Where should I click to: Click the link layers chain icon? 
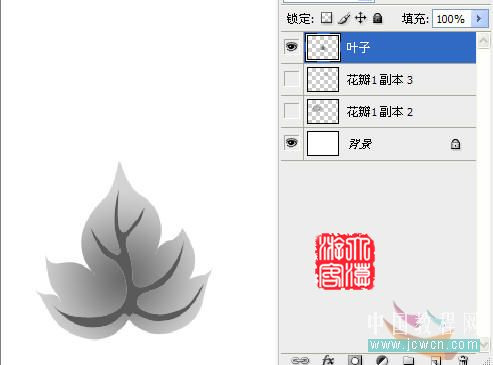point(300,360)
